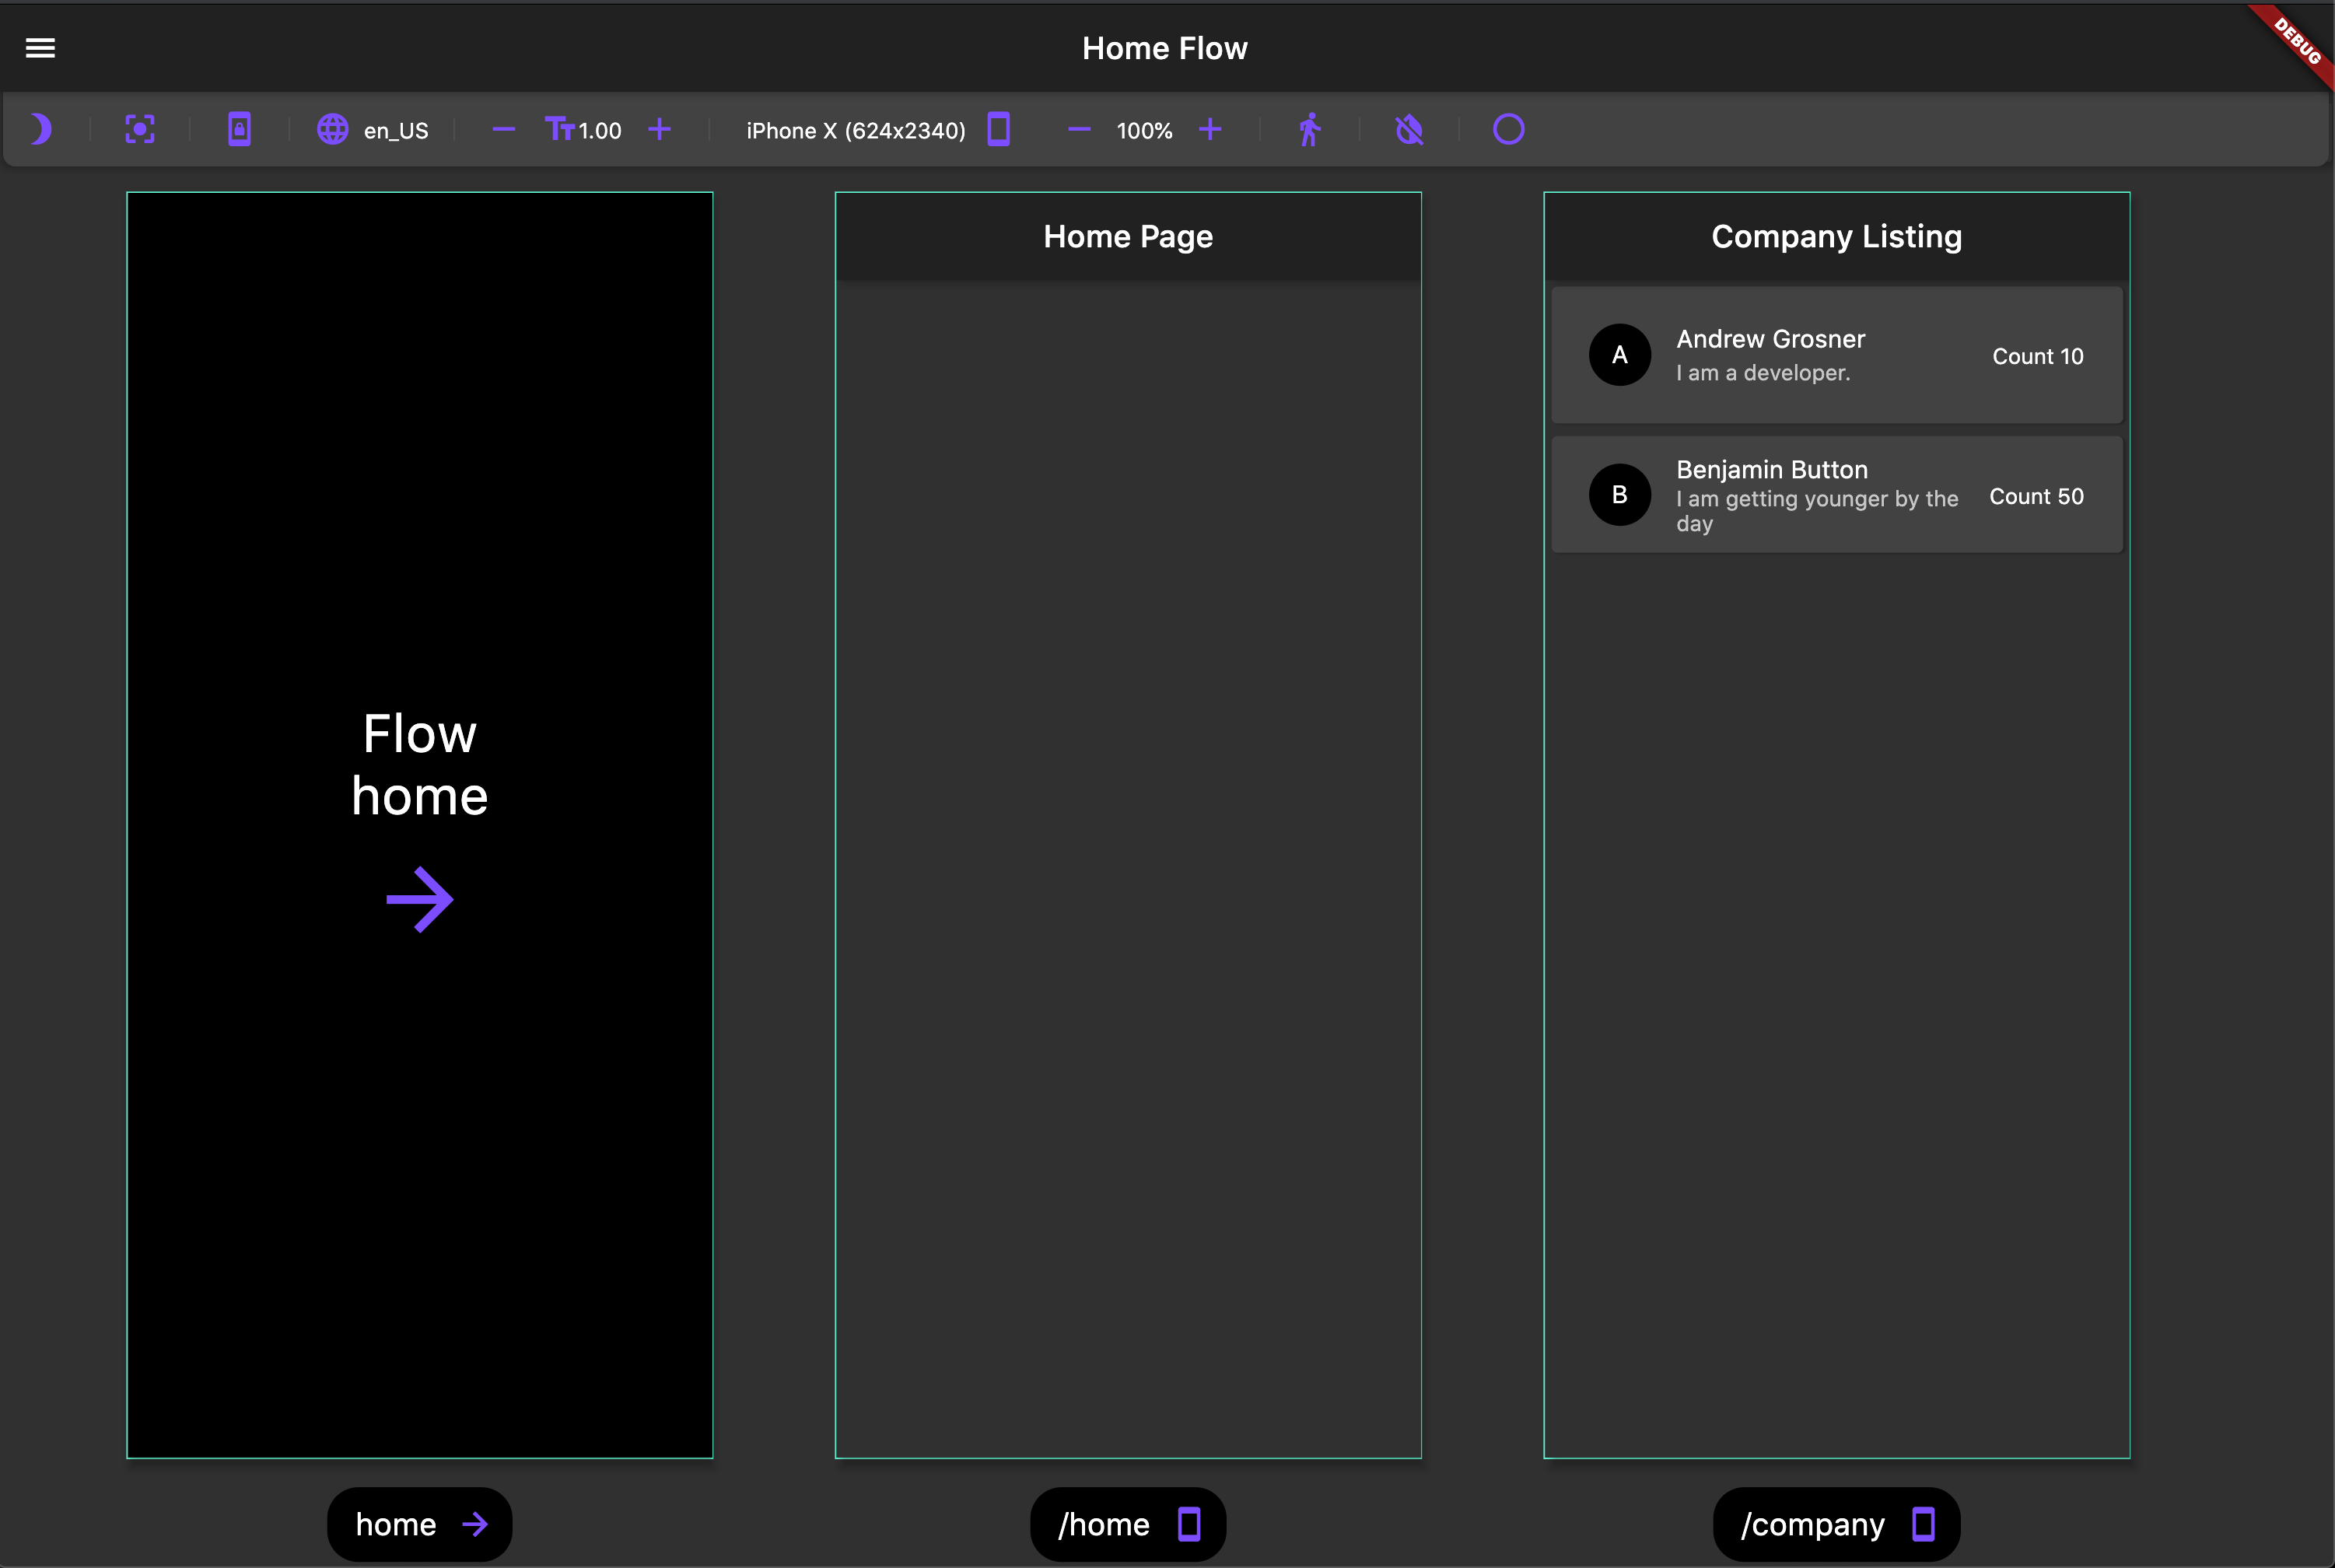The image size is (2335, 1568).
Task: Open the Andrew Grosner list card
Action: pyautogui.click(x=1837, y=355)
